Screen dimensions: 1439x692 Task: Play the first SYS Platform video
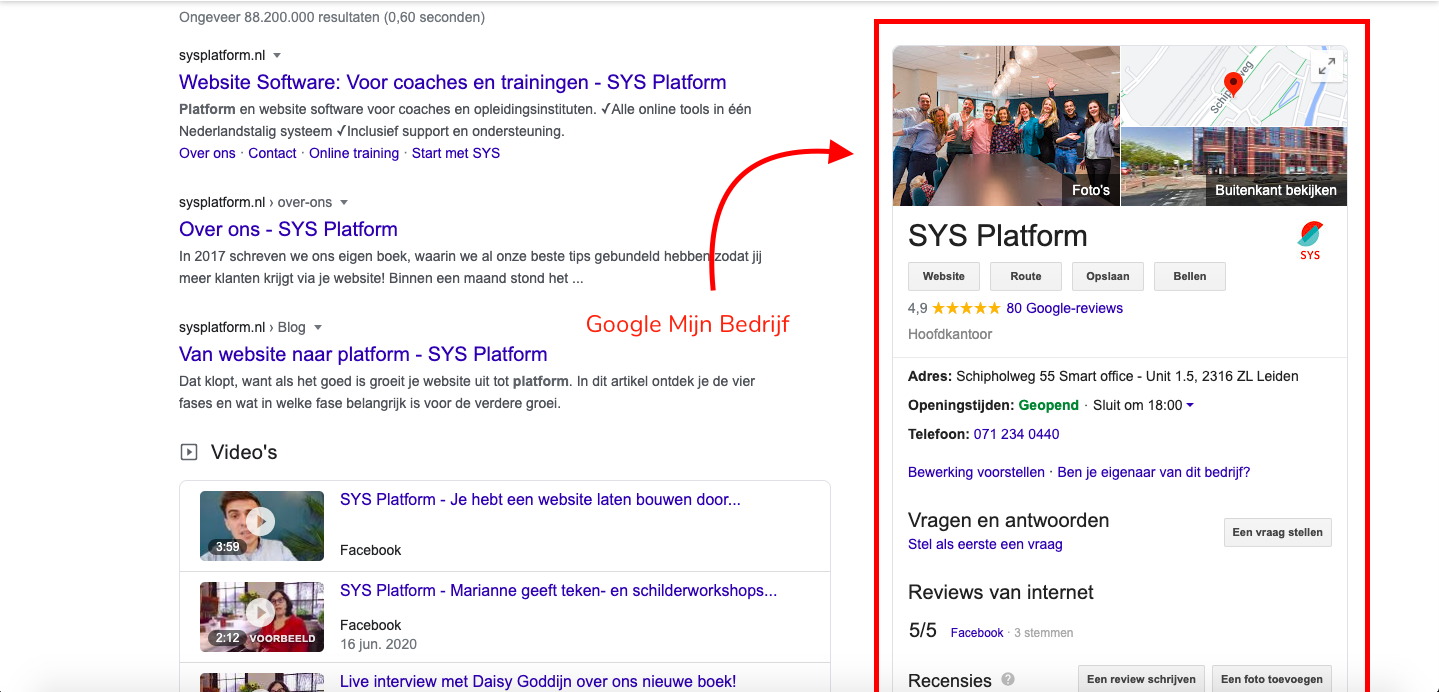(261, 520)
